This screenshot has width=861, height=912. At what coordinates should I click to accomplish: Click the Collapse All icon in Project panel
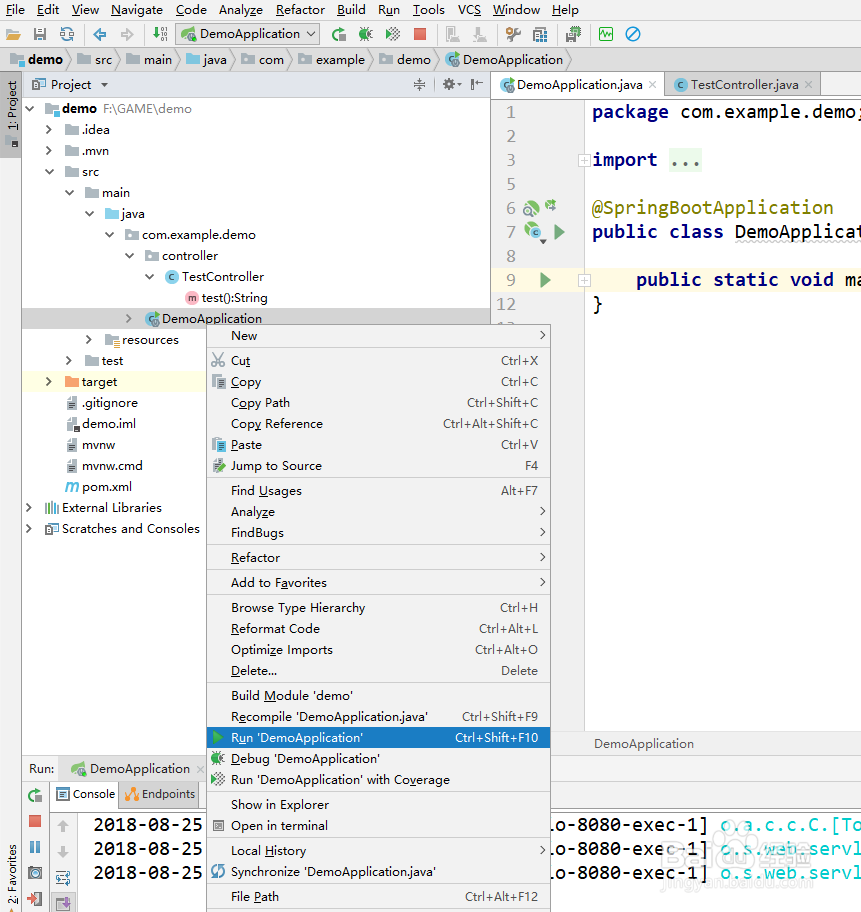click(x=419, y=85)
